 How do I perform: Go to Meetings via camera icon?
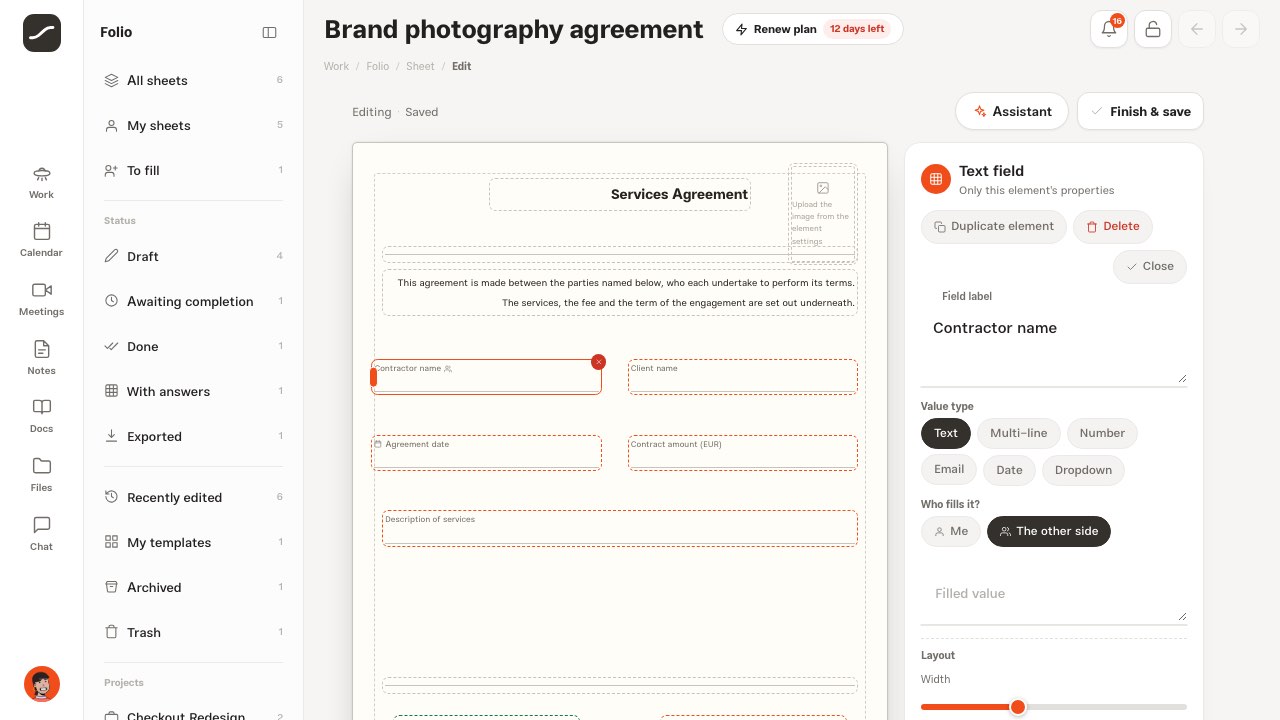(41, 299)
